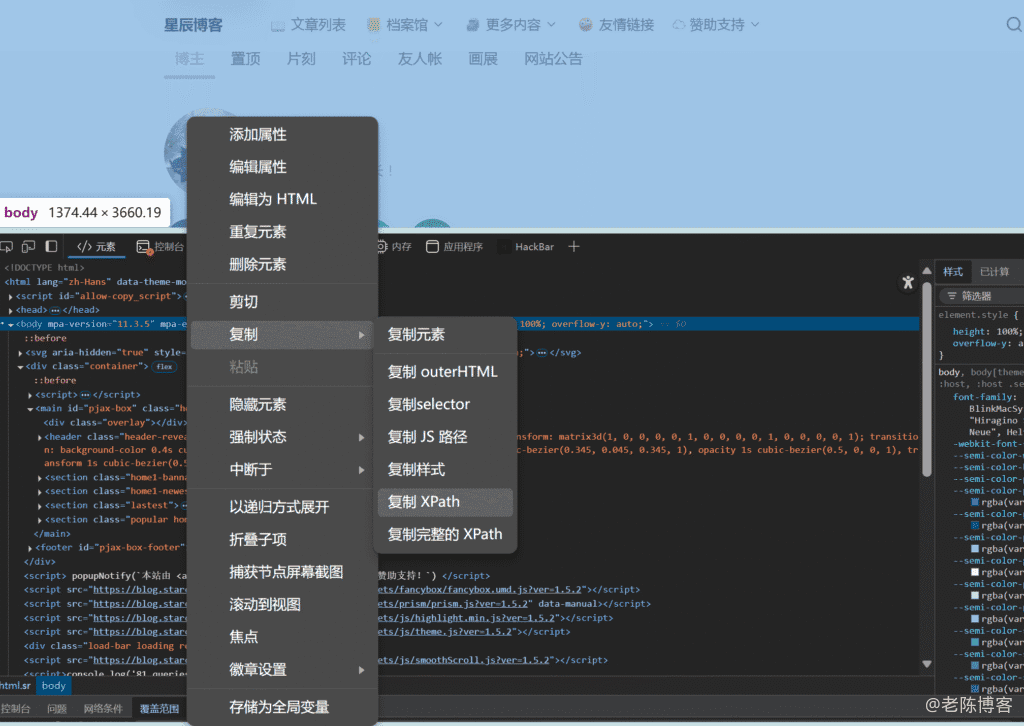The width and height of the screenshot is (1024, 726).
Task: Click the plus icon after HackBar
Action: [x=573, y=247]
